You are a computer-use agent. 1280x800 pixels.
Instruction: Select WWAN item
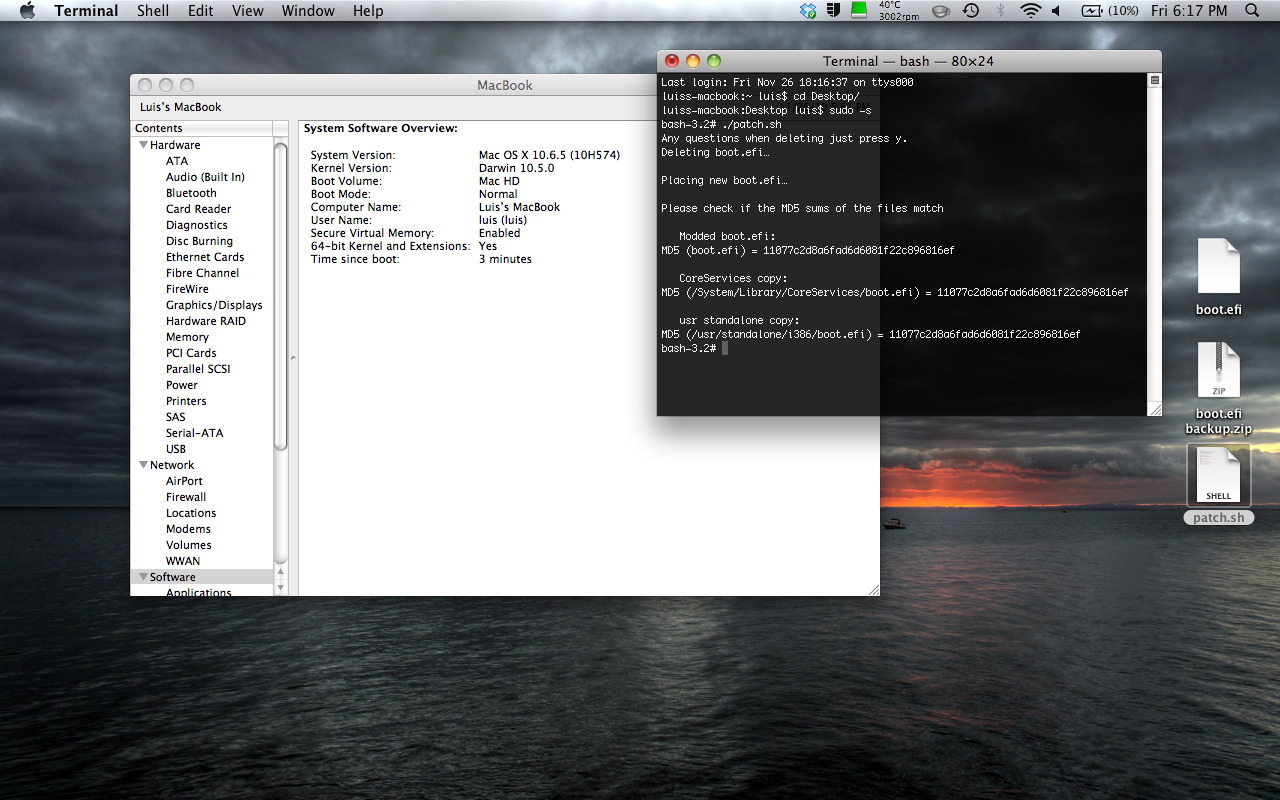coord(183,561)
